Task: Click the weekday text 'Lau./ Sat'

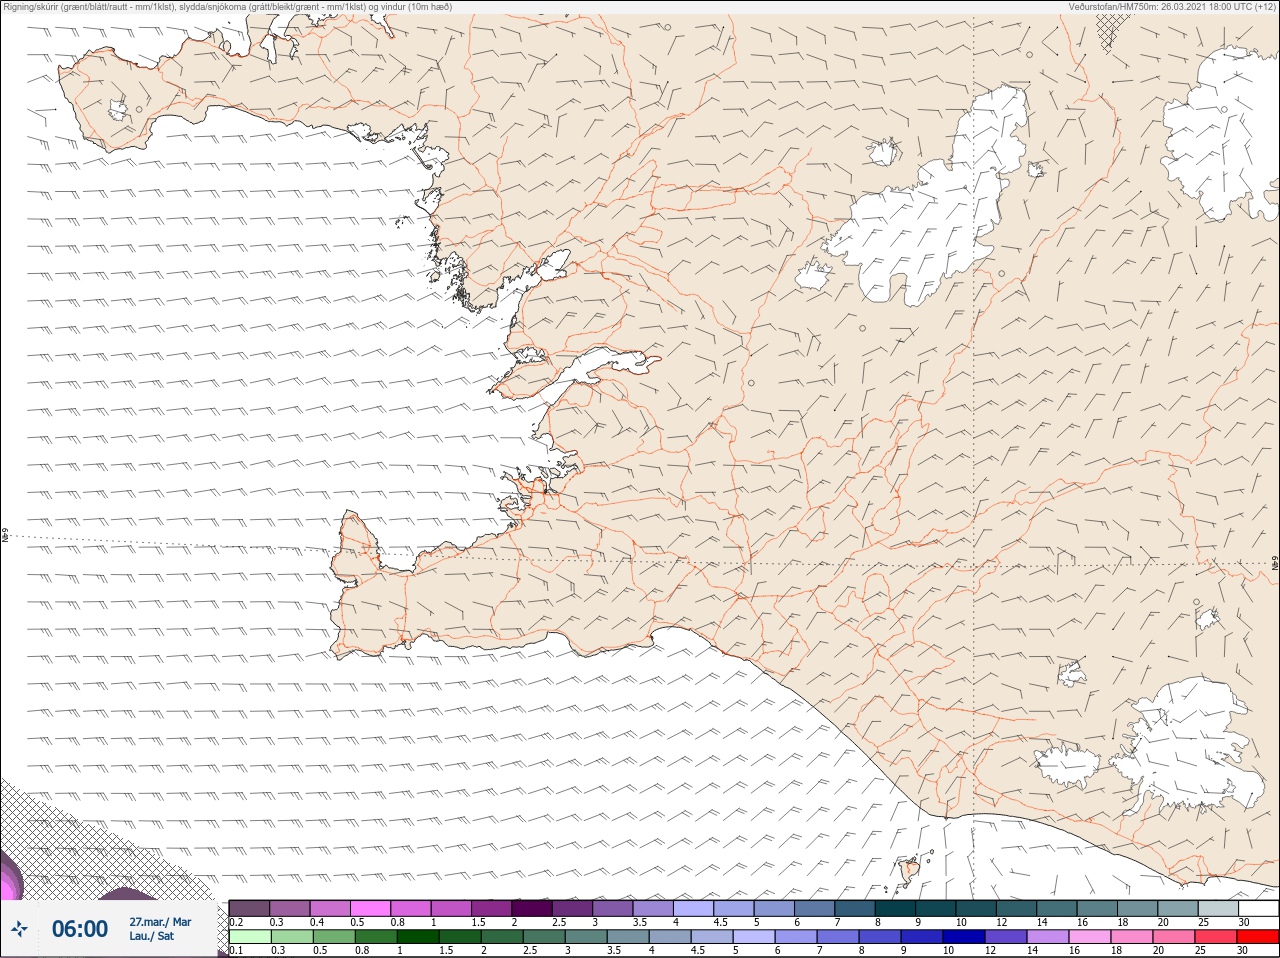Action: (151, 937)
